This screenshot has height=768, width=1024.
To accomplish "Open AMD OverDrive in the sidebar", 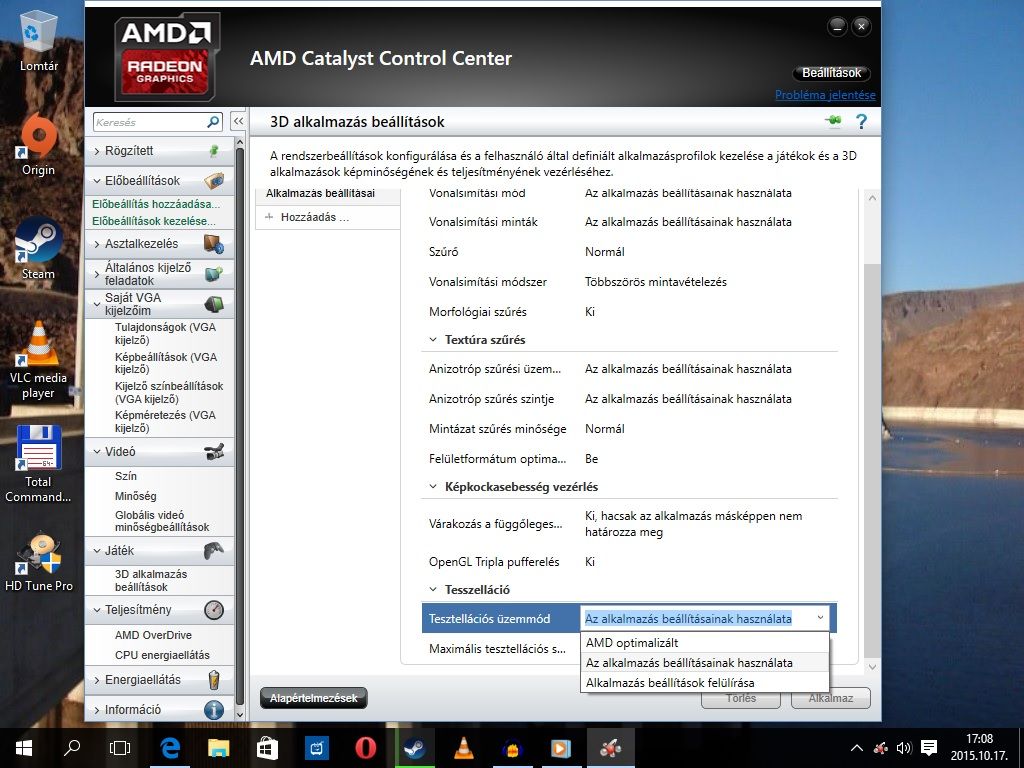I will point(153,635).
